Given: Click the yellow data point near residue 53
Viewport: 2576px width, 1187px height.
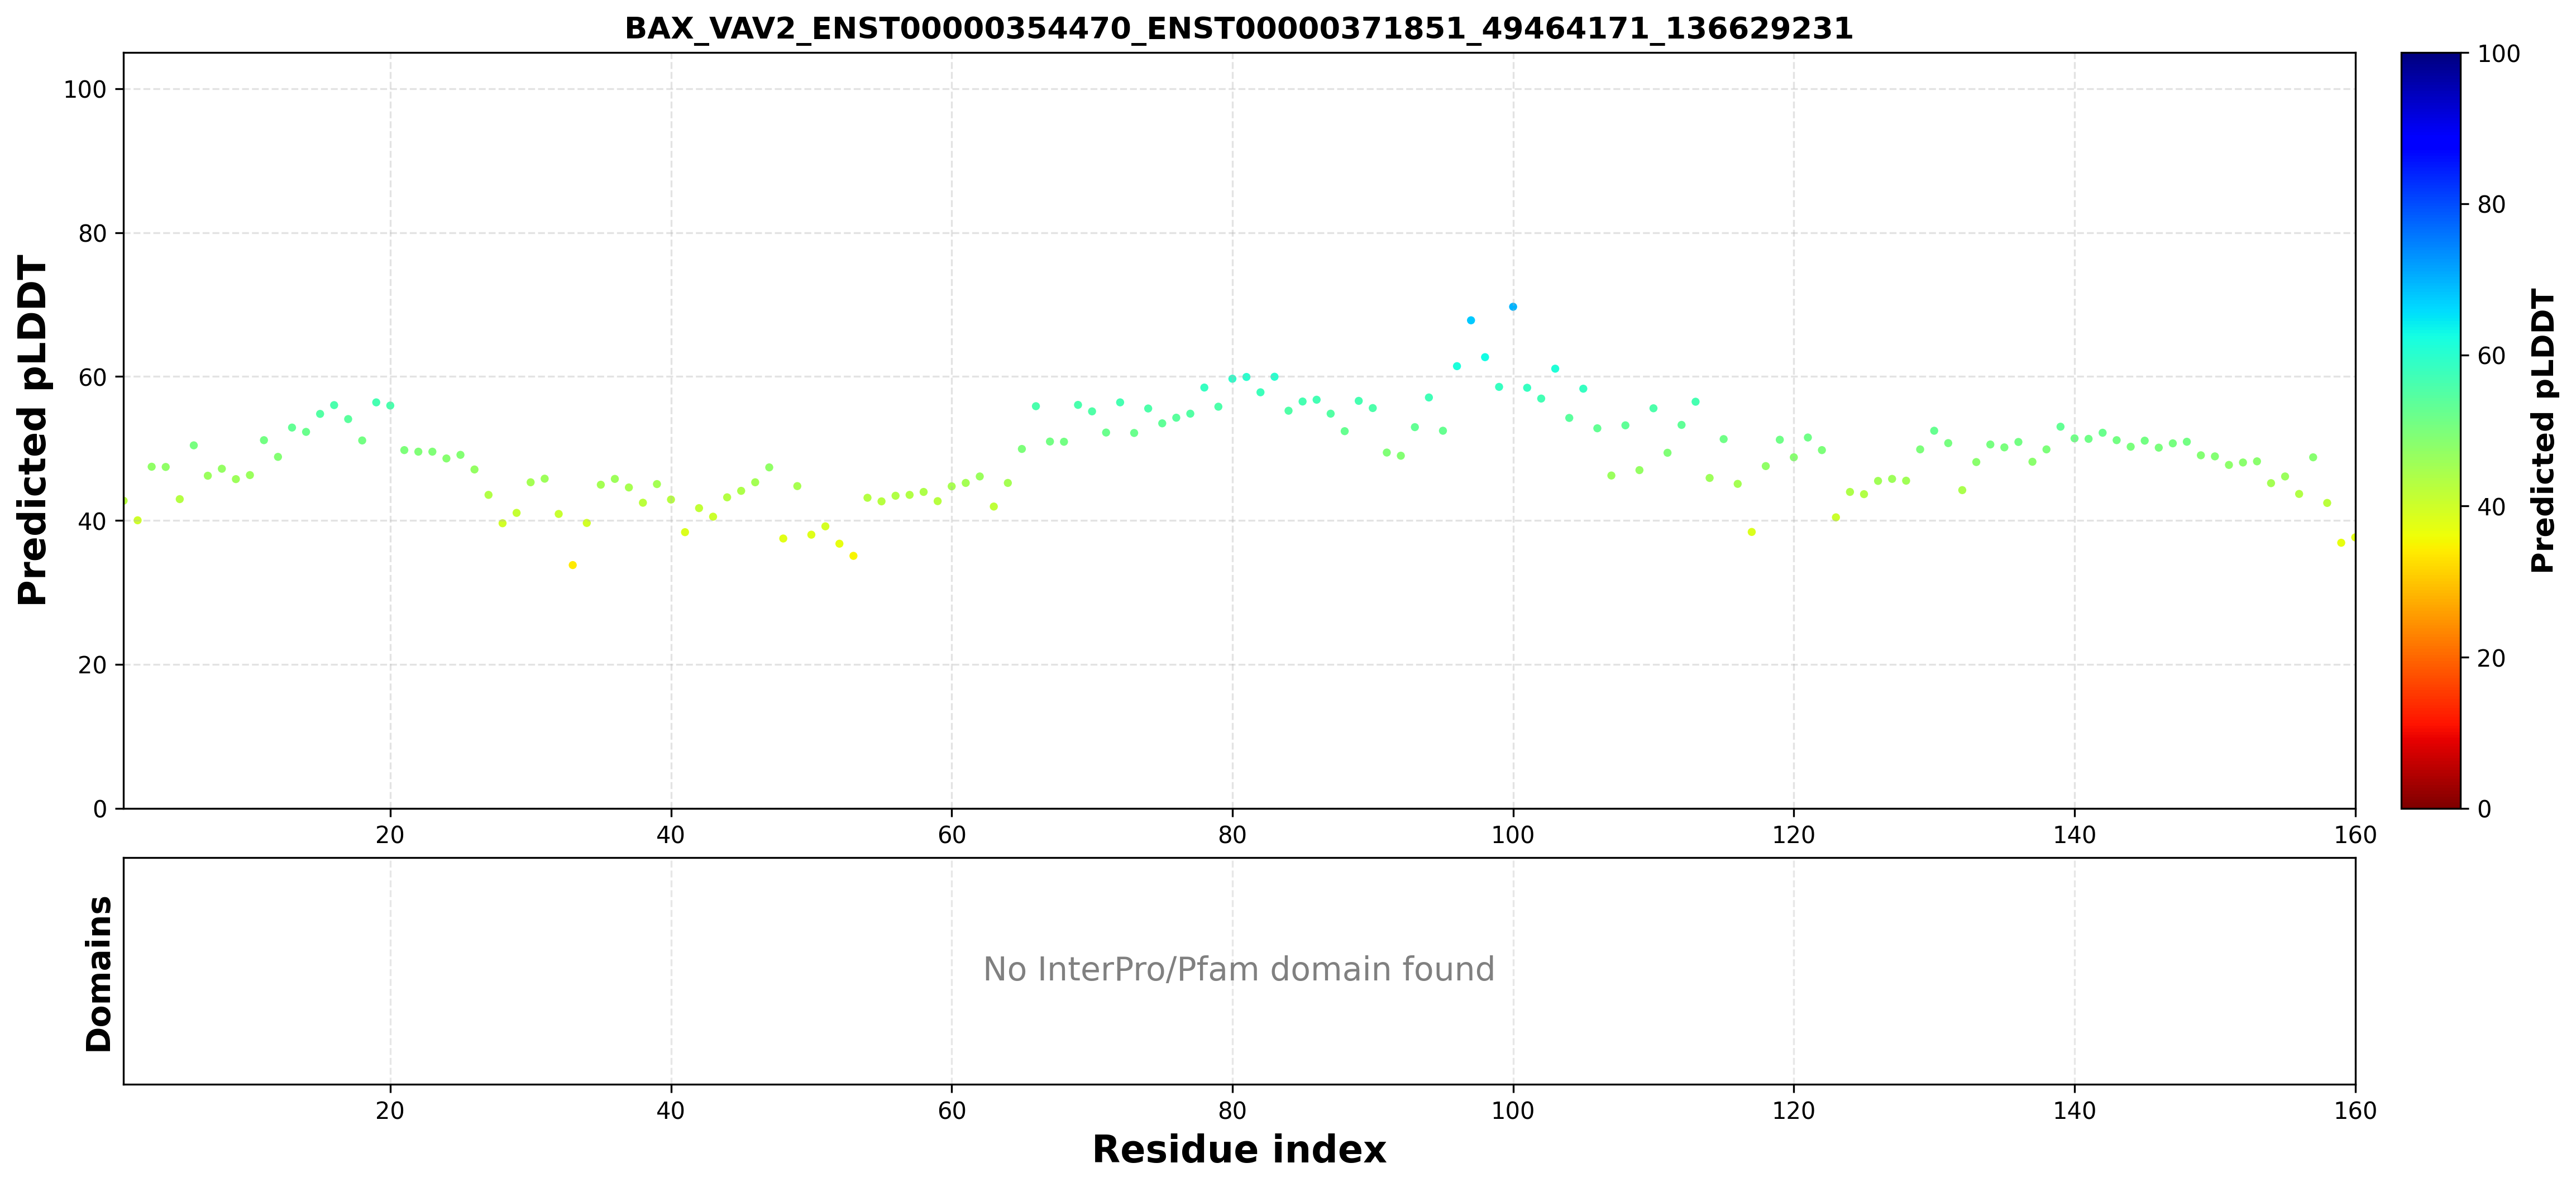Looking at the screenshot, I should [x=853, y=556].
